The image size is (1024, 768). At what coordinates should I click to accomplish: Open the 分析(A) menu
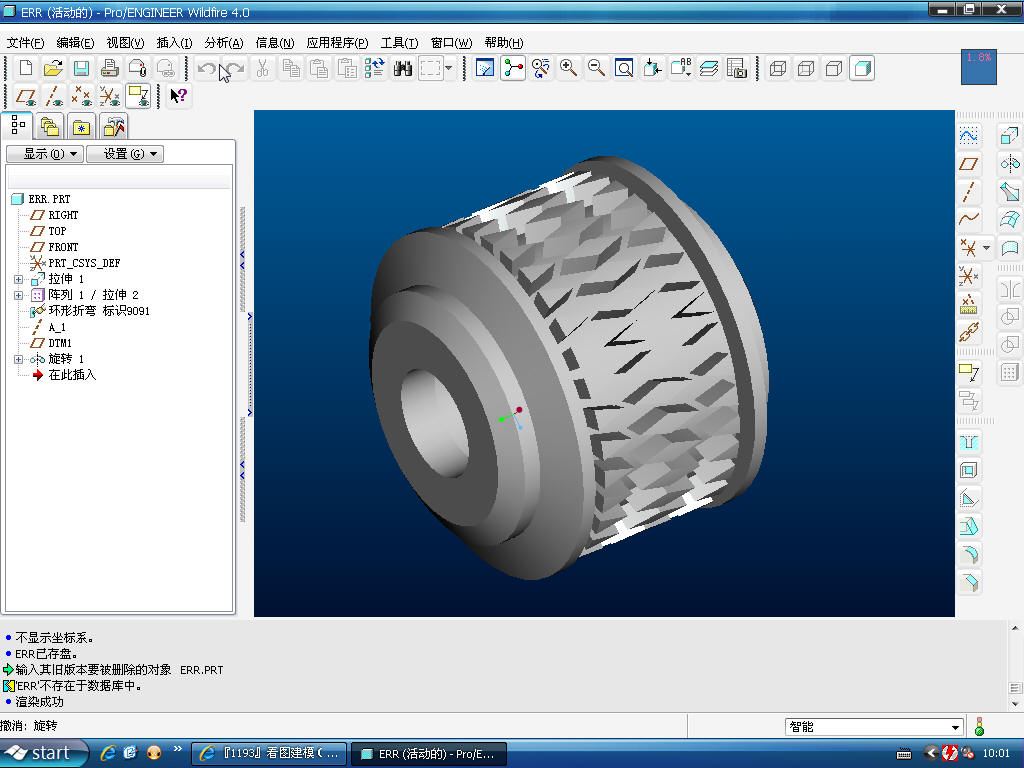coord(224,43)
